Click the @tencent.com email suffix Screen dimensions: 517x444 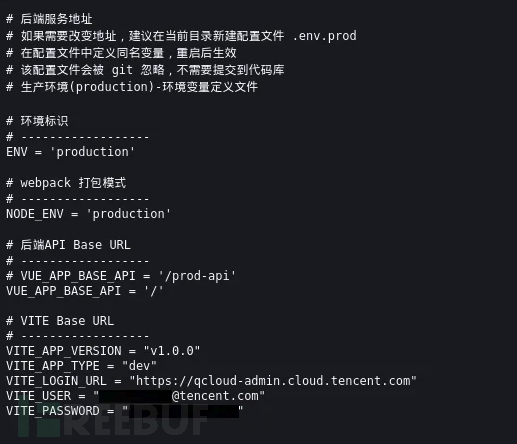pos(215,396)
